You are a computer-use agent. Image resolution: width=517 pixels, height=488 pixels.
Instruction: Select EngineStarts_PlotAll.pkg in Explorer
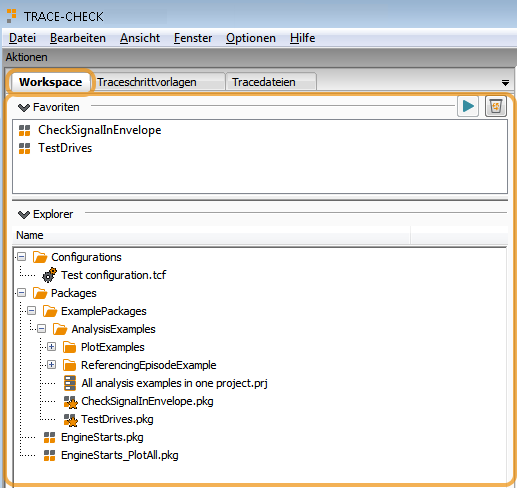[x=120, y=455]
